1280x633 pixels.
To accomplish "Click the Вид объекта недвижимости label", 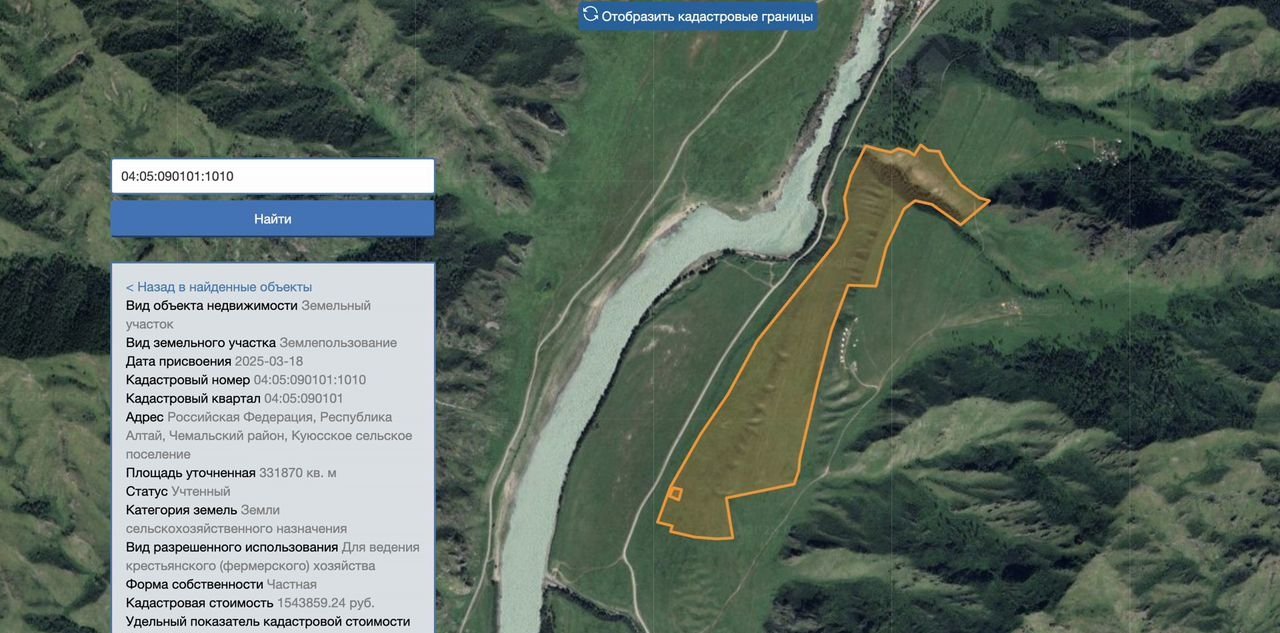I will pos(211,305).
